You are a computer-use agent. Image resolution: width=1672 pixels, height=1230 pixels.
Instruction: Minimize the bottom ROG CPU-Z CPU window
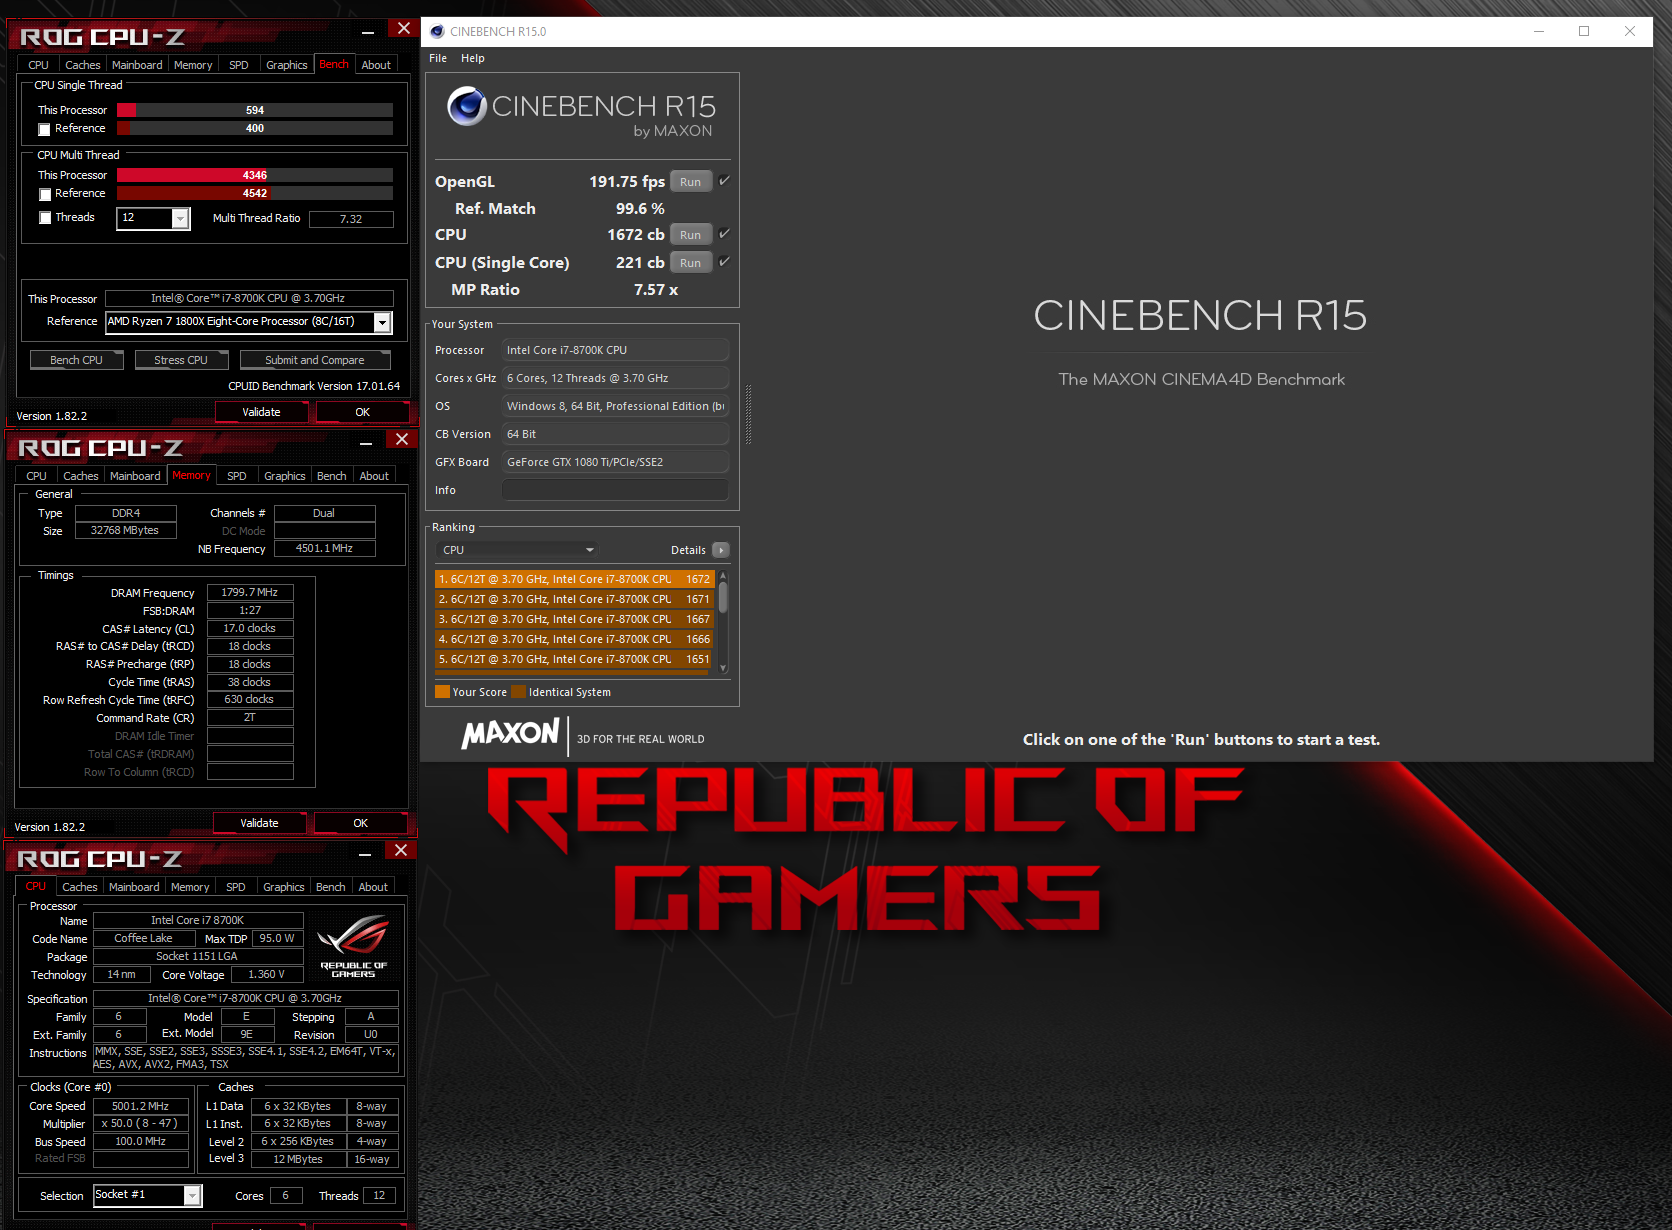pos(365,854)
